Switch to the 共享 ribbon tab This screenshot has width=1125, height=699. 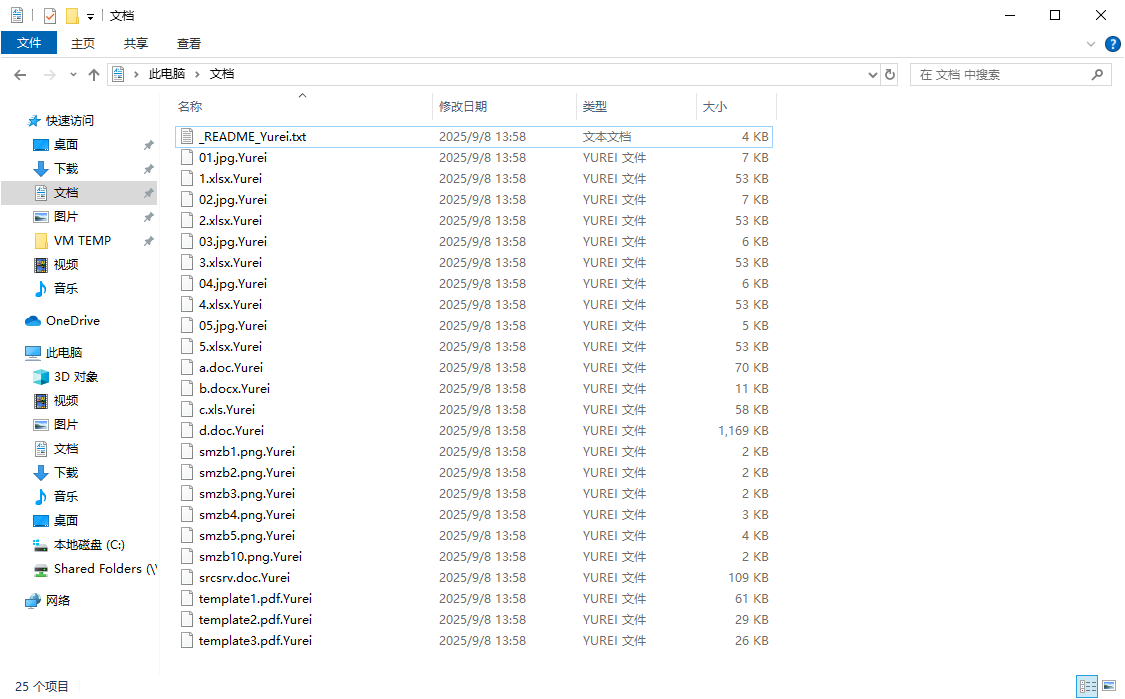tap(136, 43)
